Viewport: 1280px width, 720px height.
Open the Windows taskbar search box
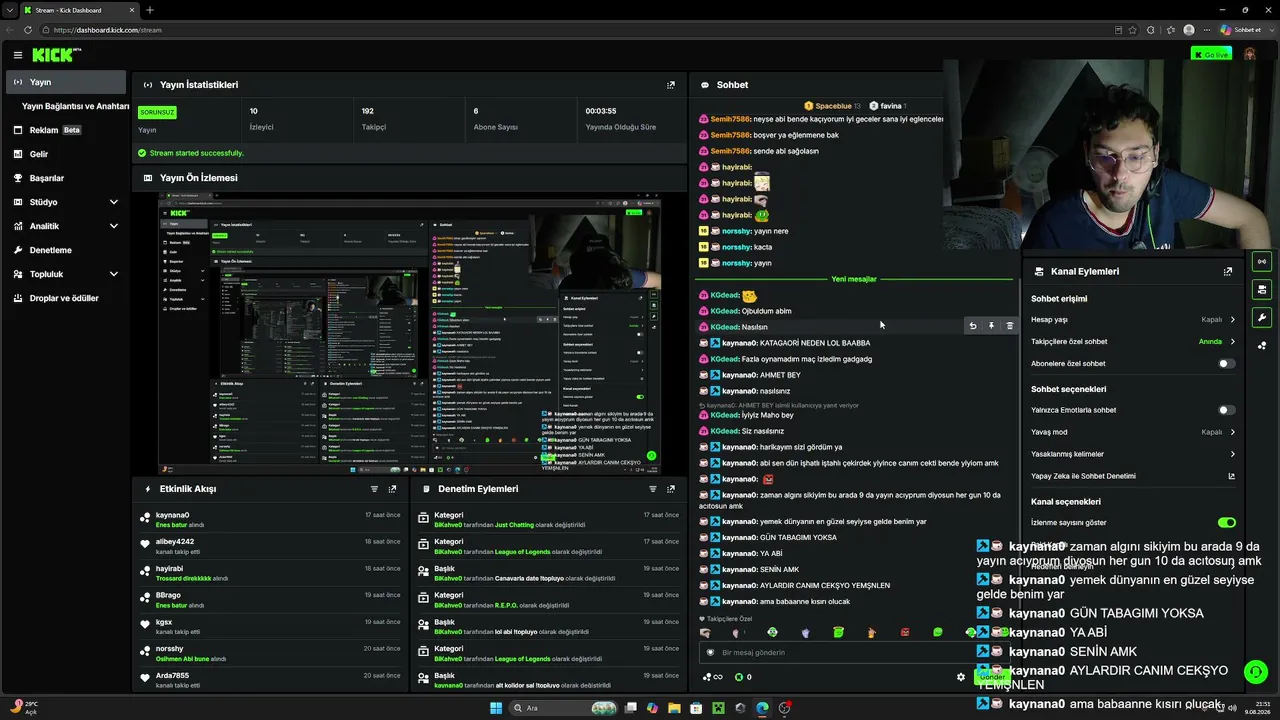(563, 708)
